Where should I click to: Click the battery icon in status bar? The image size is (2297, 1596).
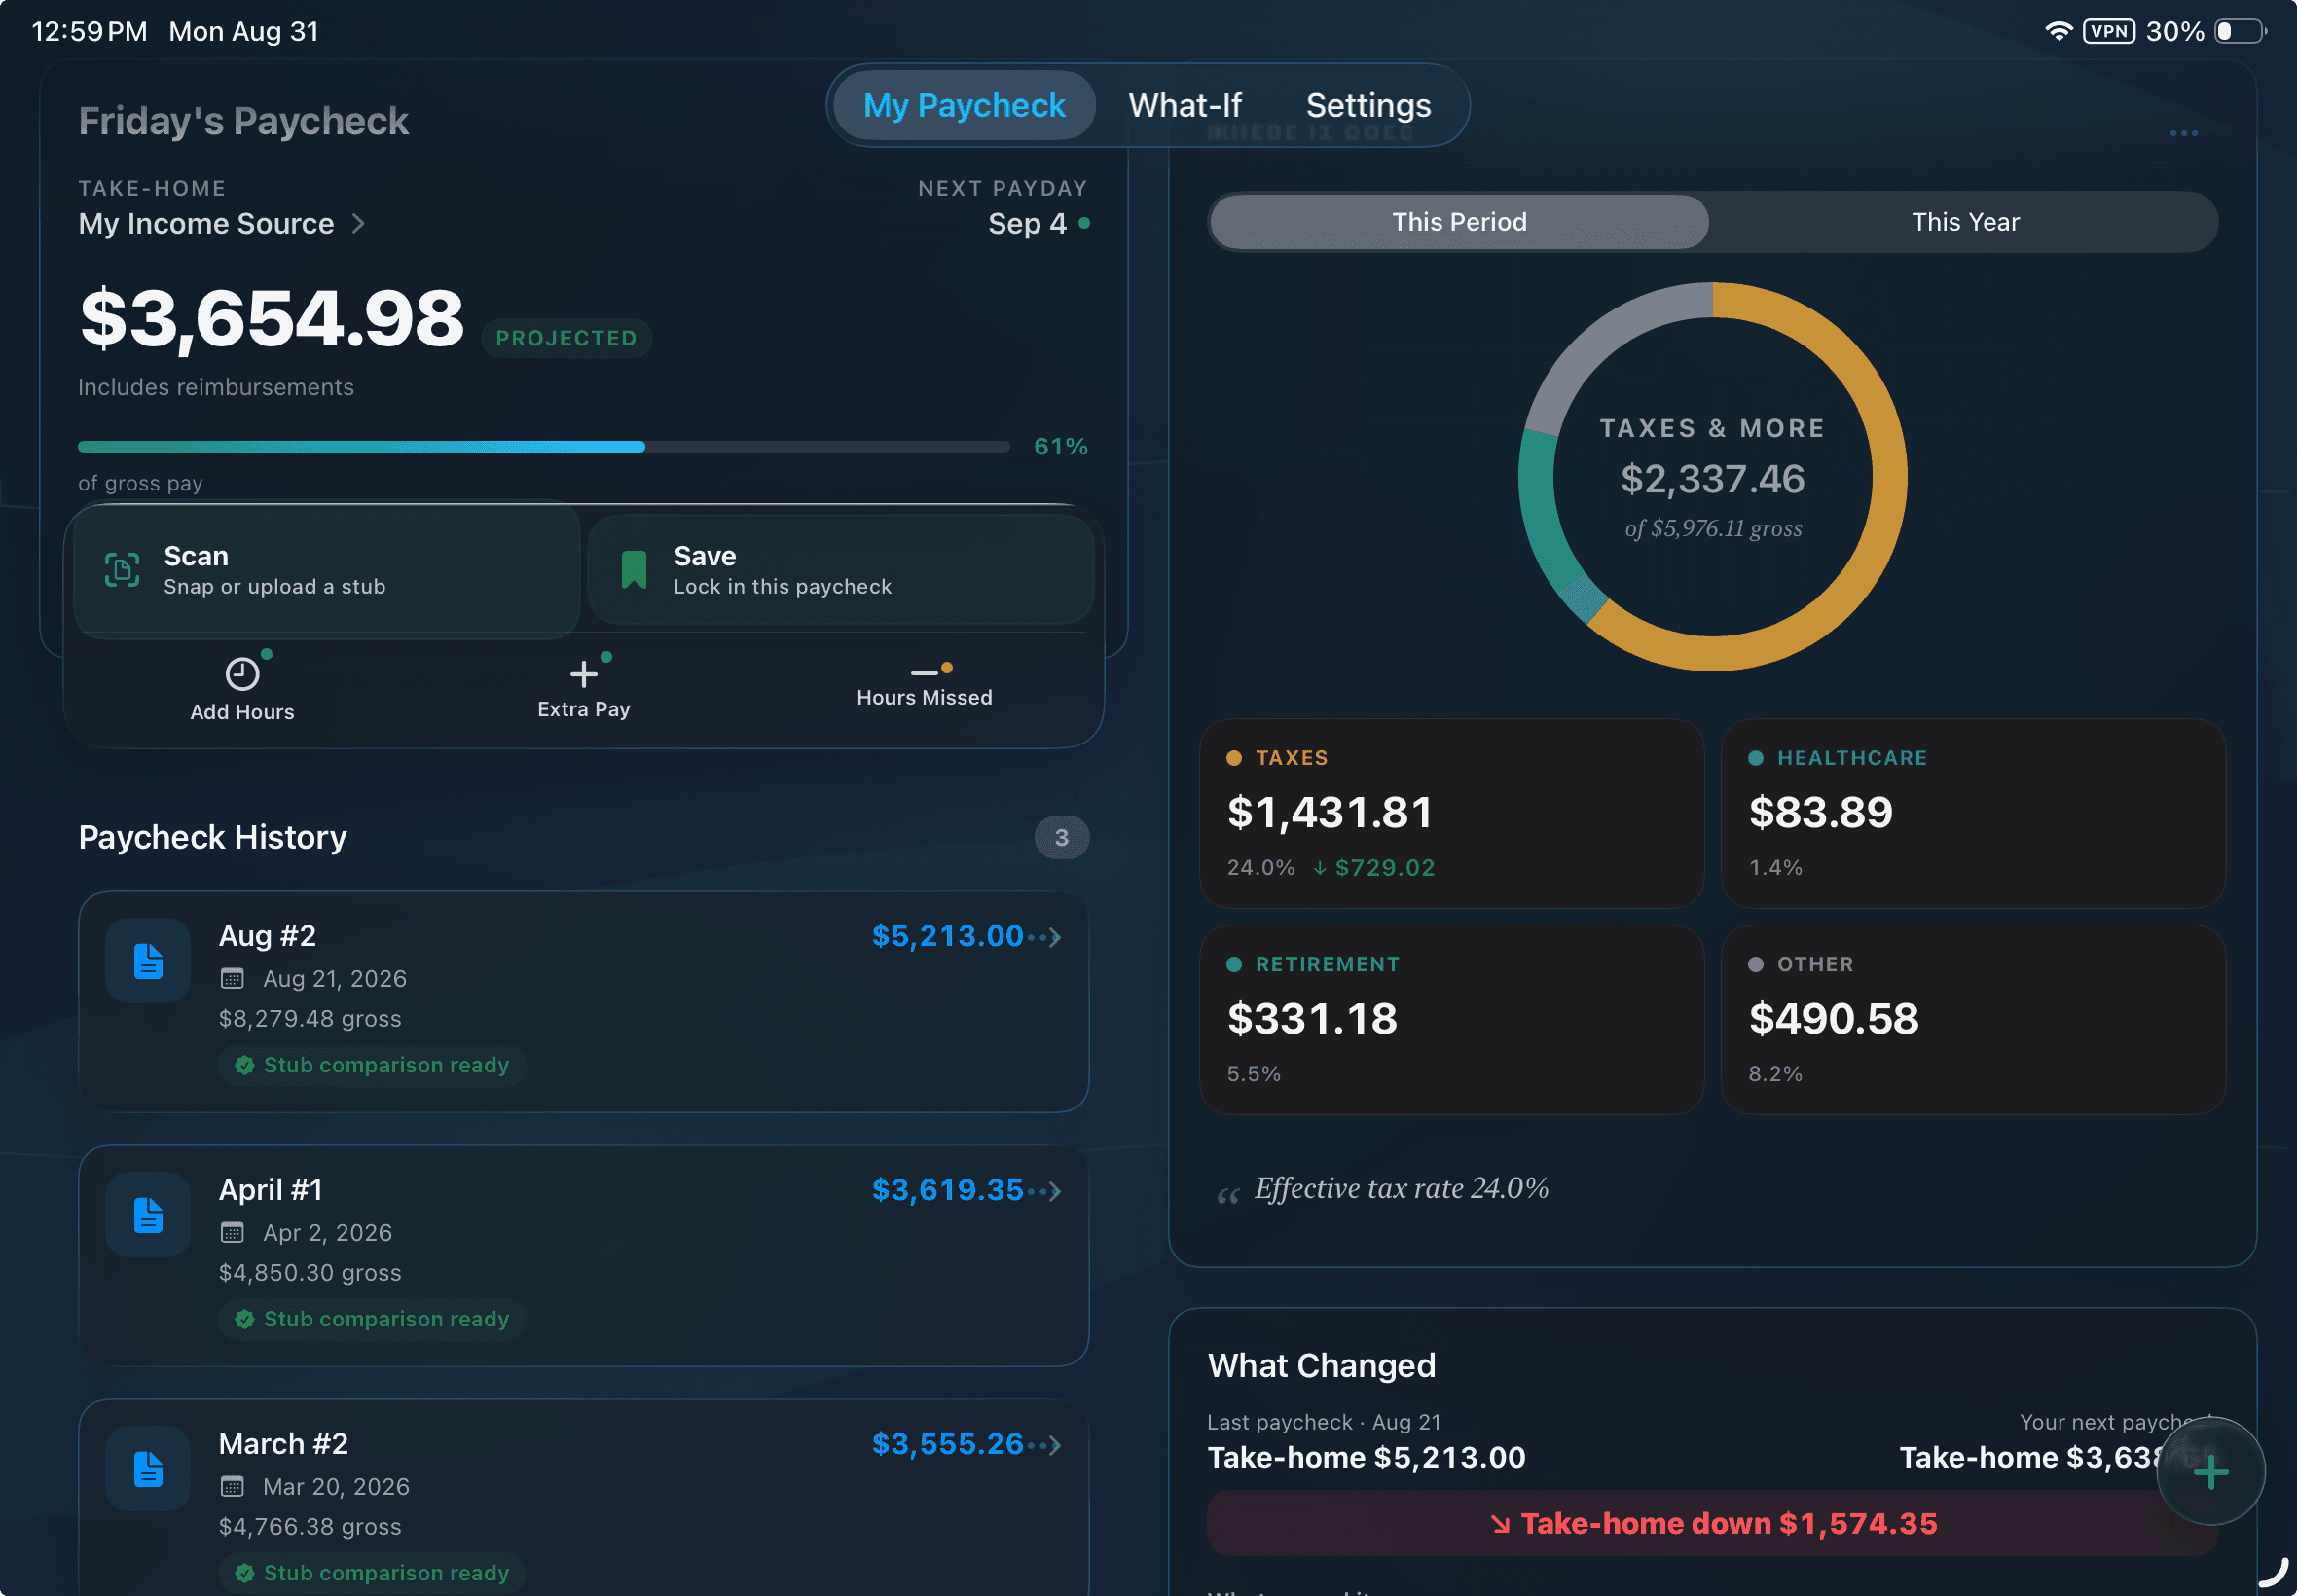click(x=2240, y=31)
